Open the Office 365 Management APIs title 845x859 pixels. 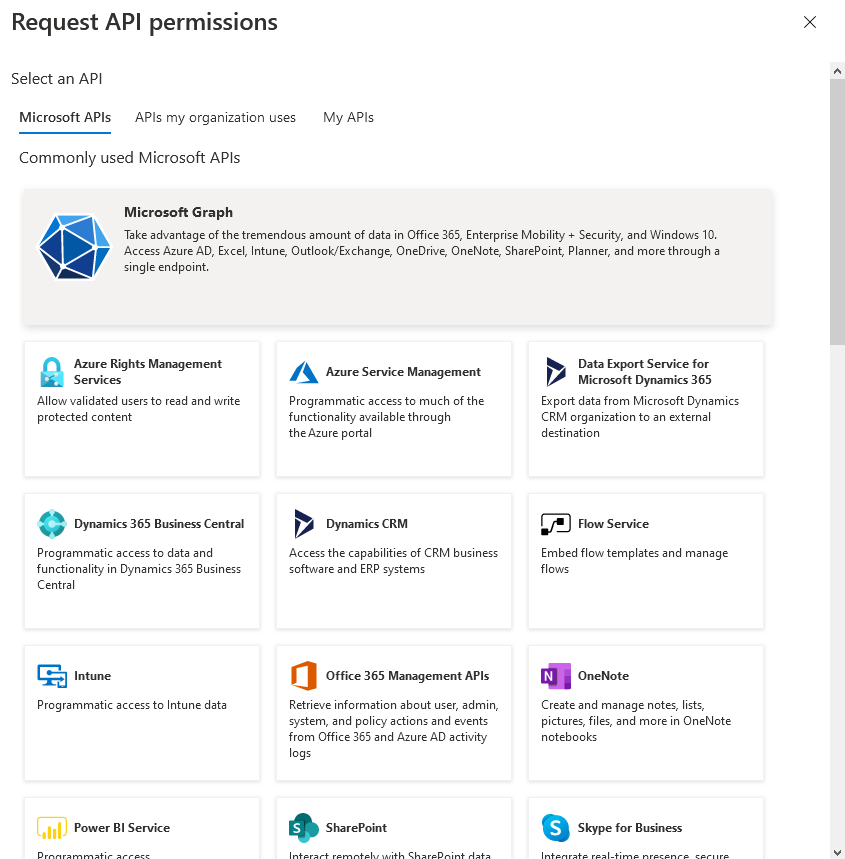pos(407,676)
